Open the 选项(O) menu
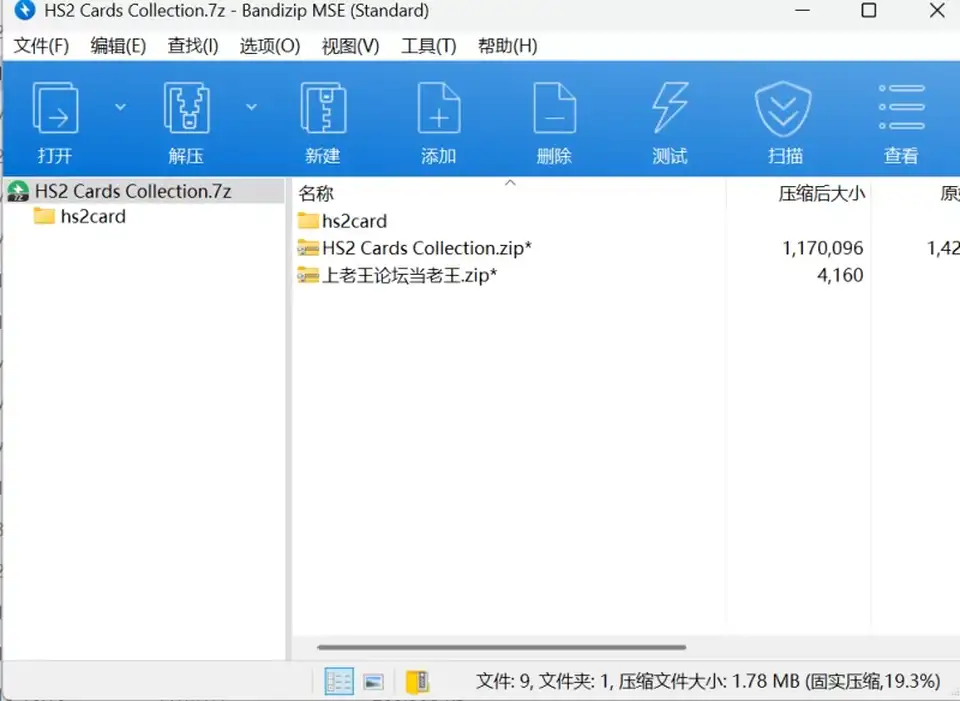 [x=270, y=46]
